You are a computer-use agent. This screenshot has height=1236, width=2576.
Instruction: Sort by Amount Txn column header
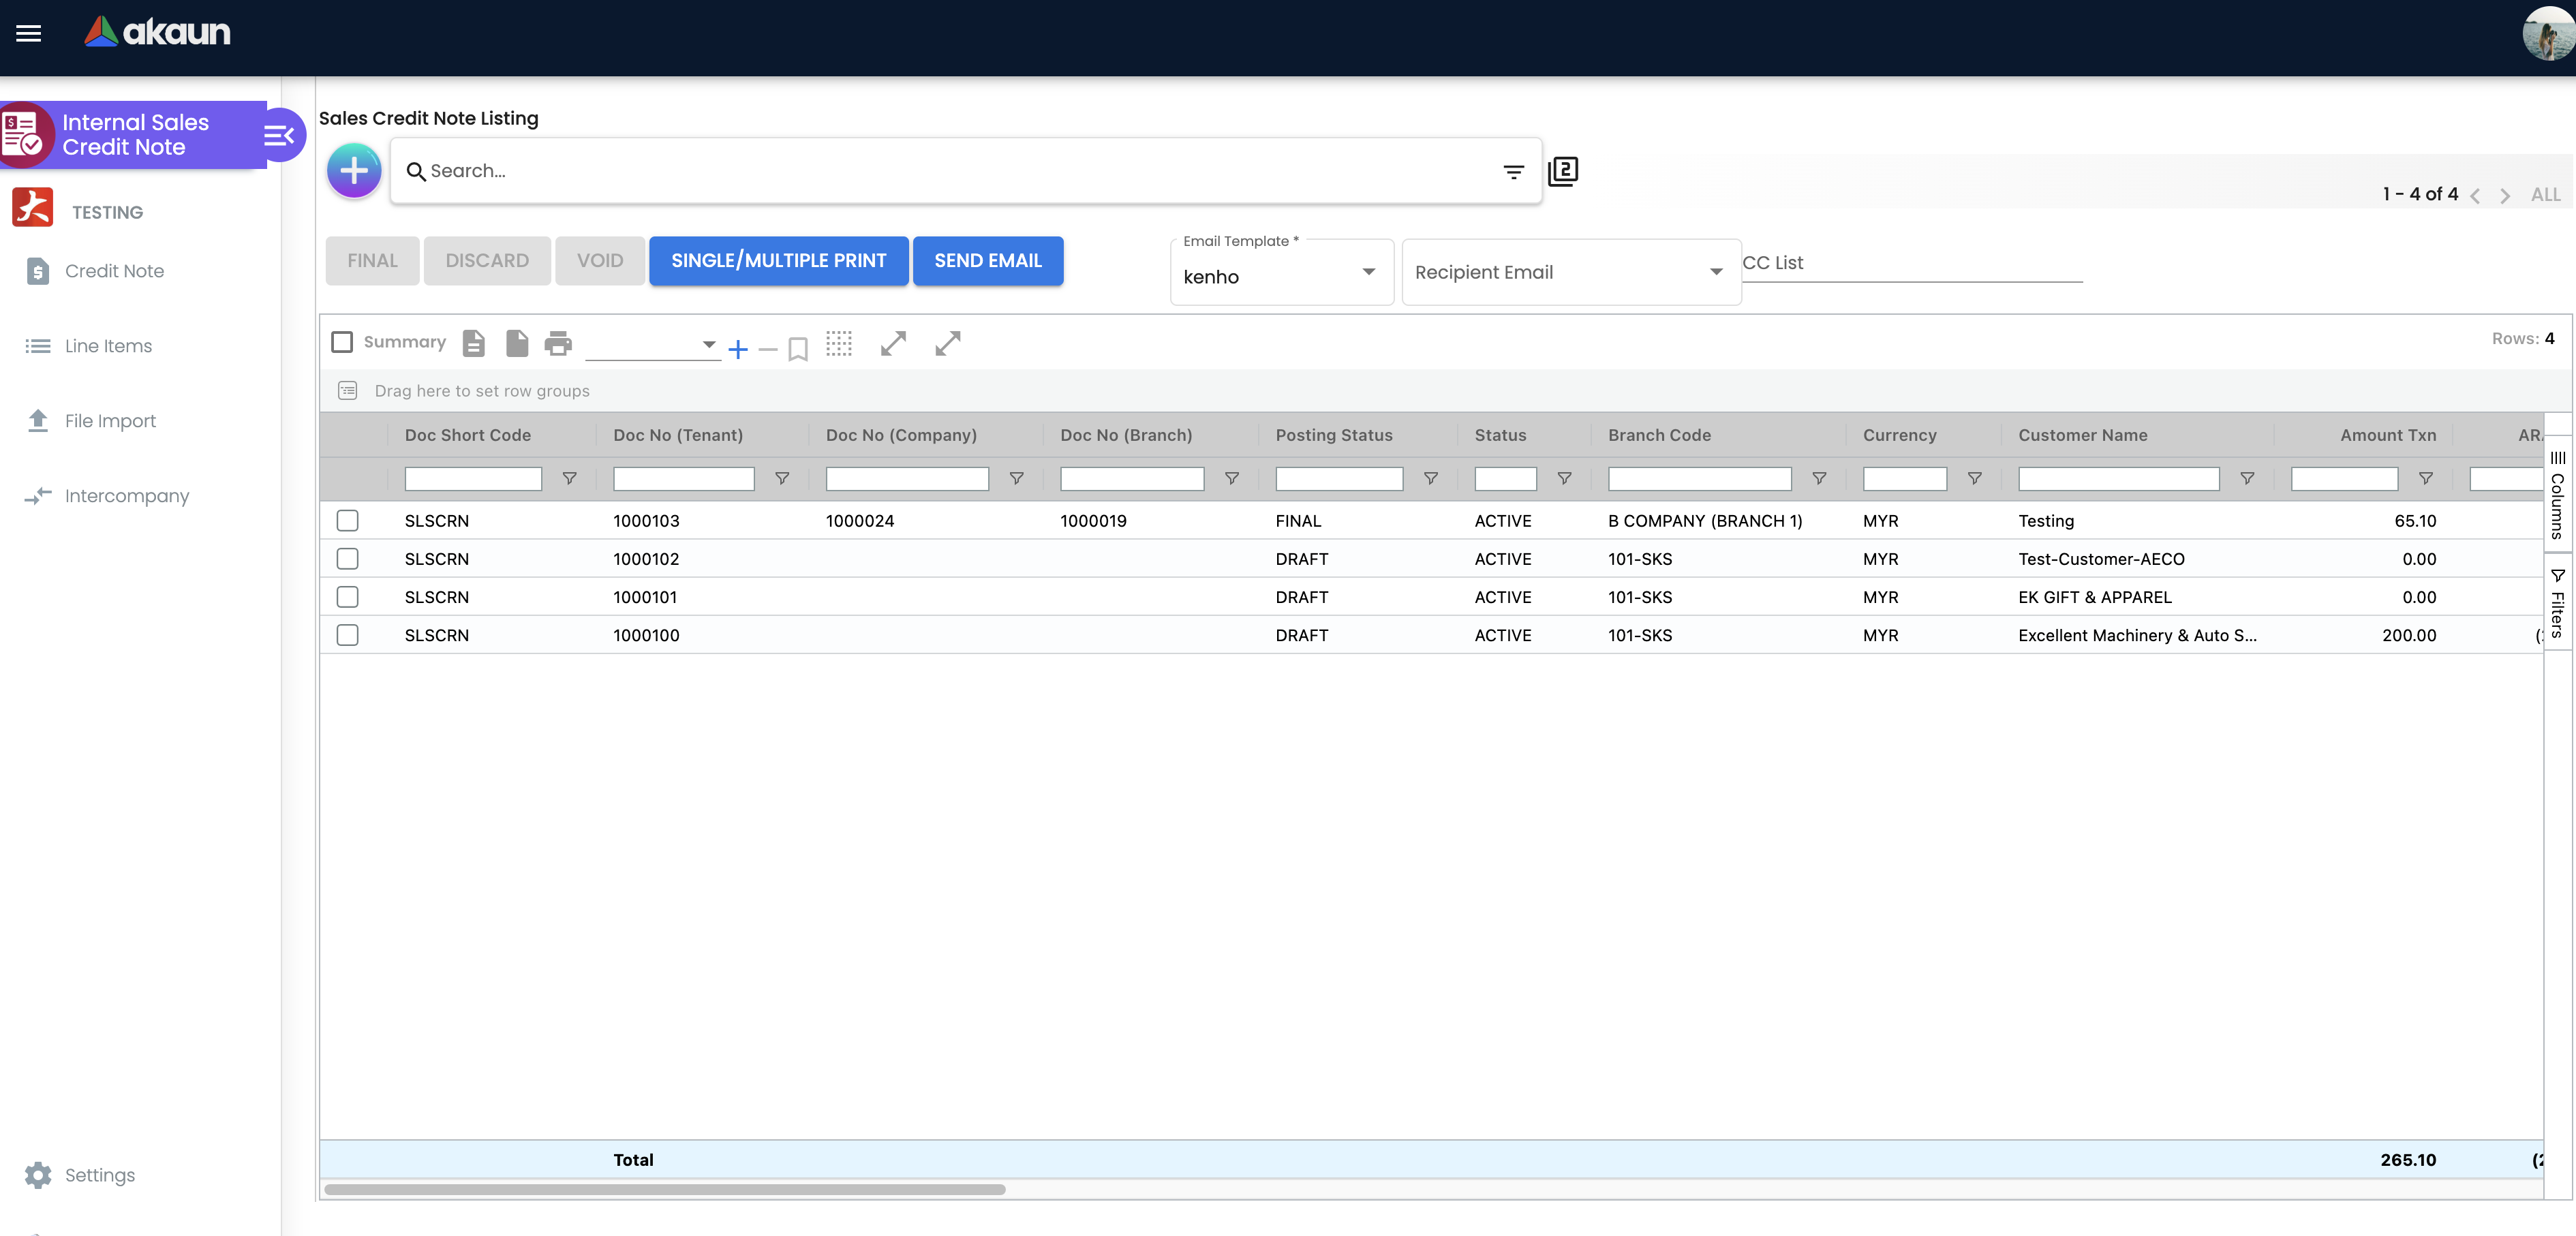[2387, 436]
